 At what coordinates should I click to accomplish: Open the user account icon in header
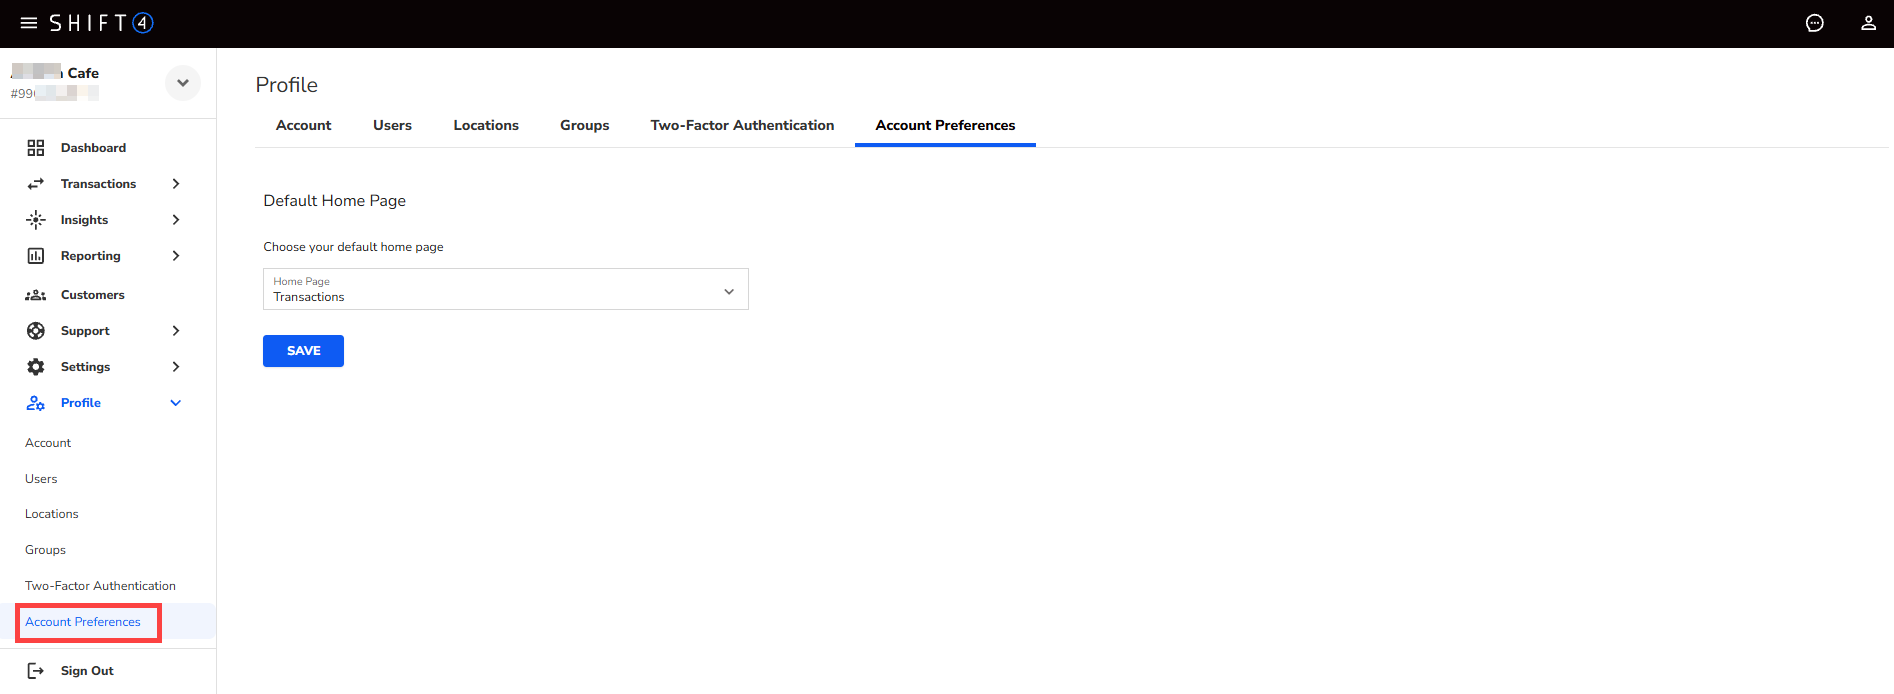1868,23
